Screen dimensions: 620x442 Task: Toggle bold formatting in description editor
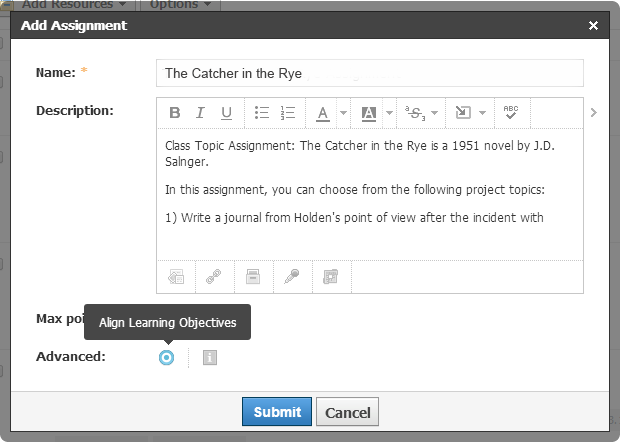click(x=174, y=113)
